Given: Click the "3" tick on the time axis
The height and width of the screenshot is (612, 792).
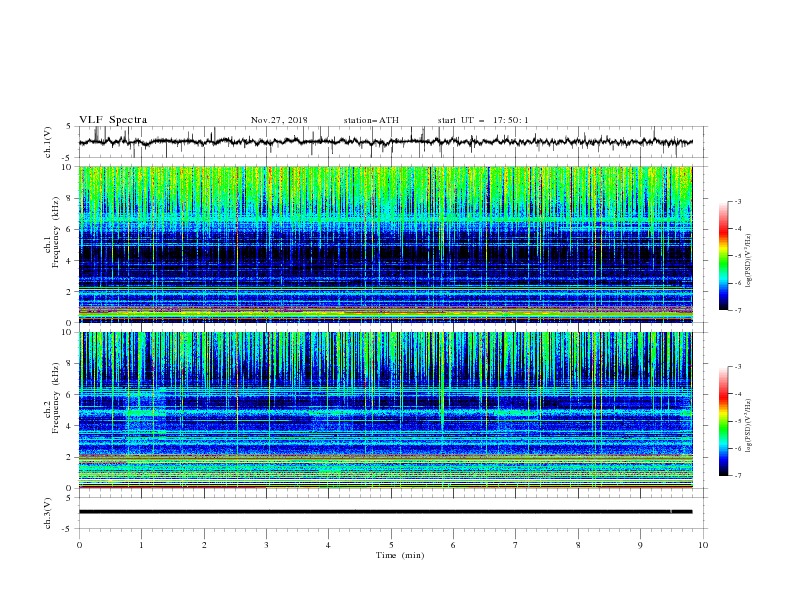Looking at the screenshot, I should point(266,545).
